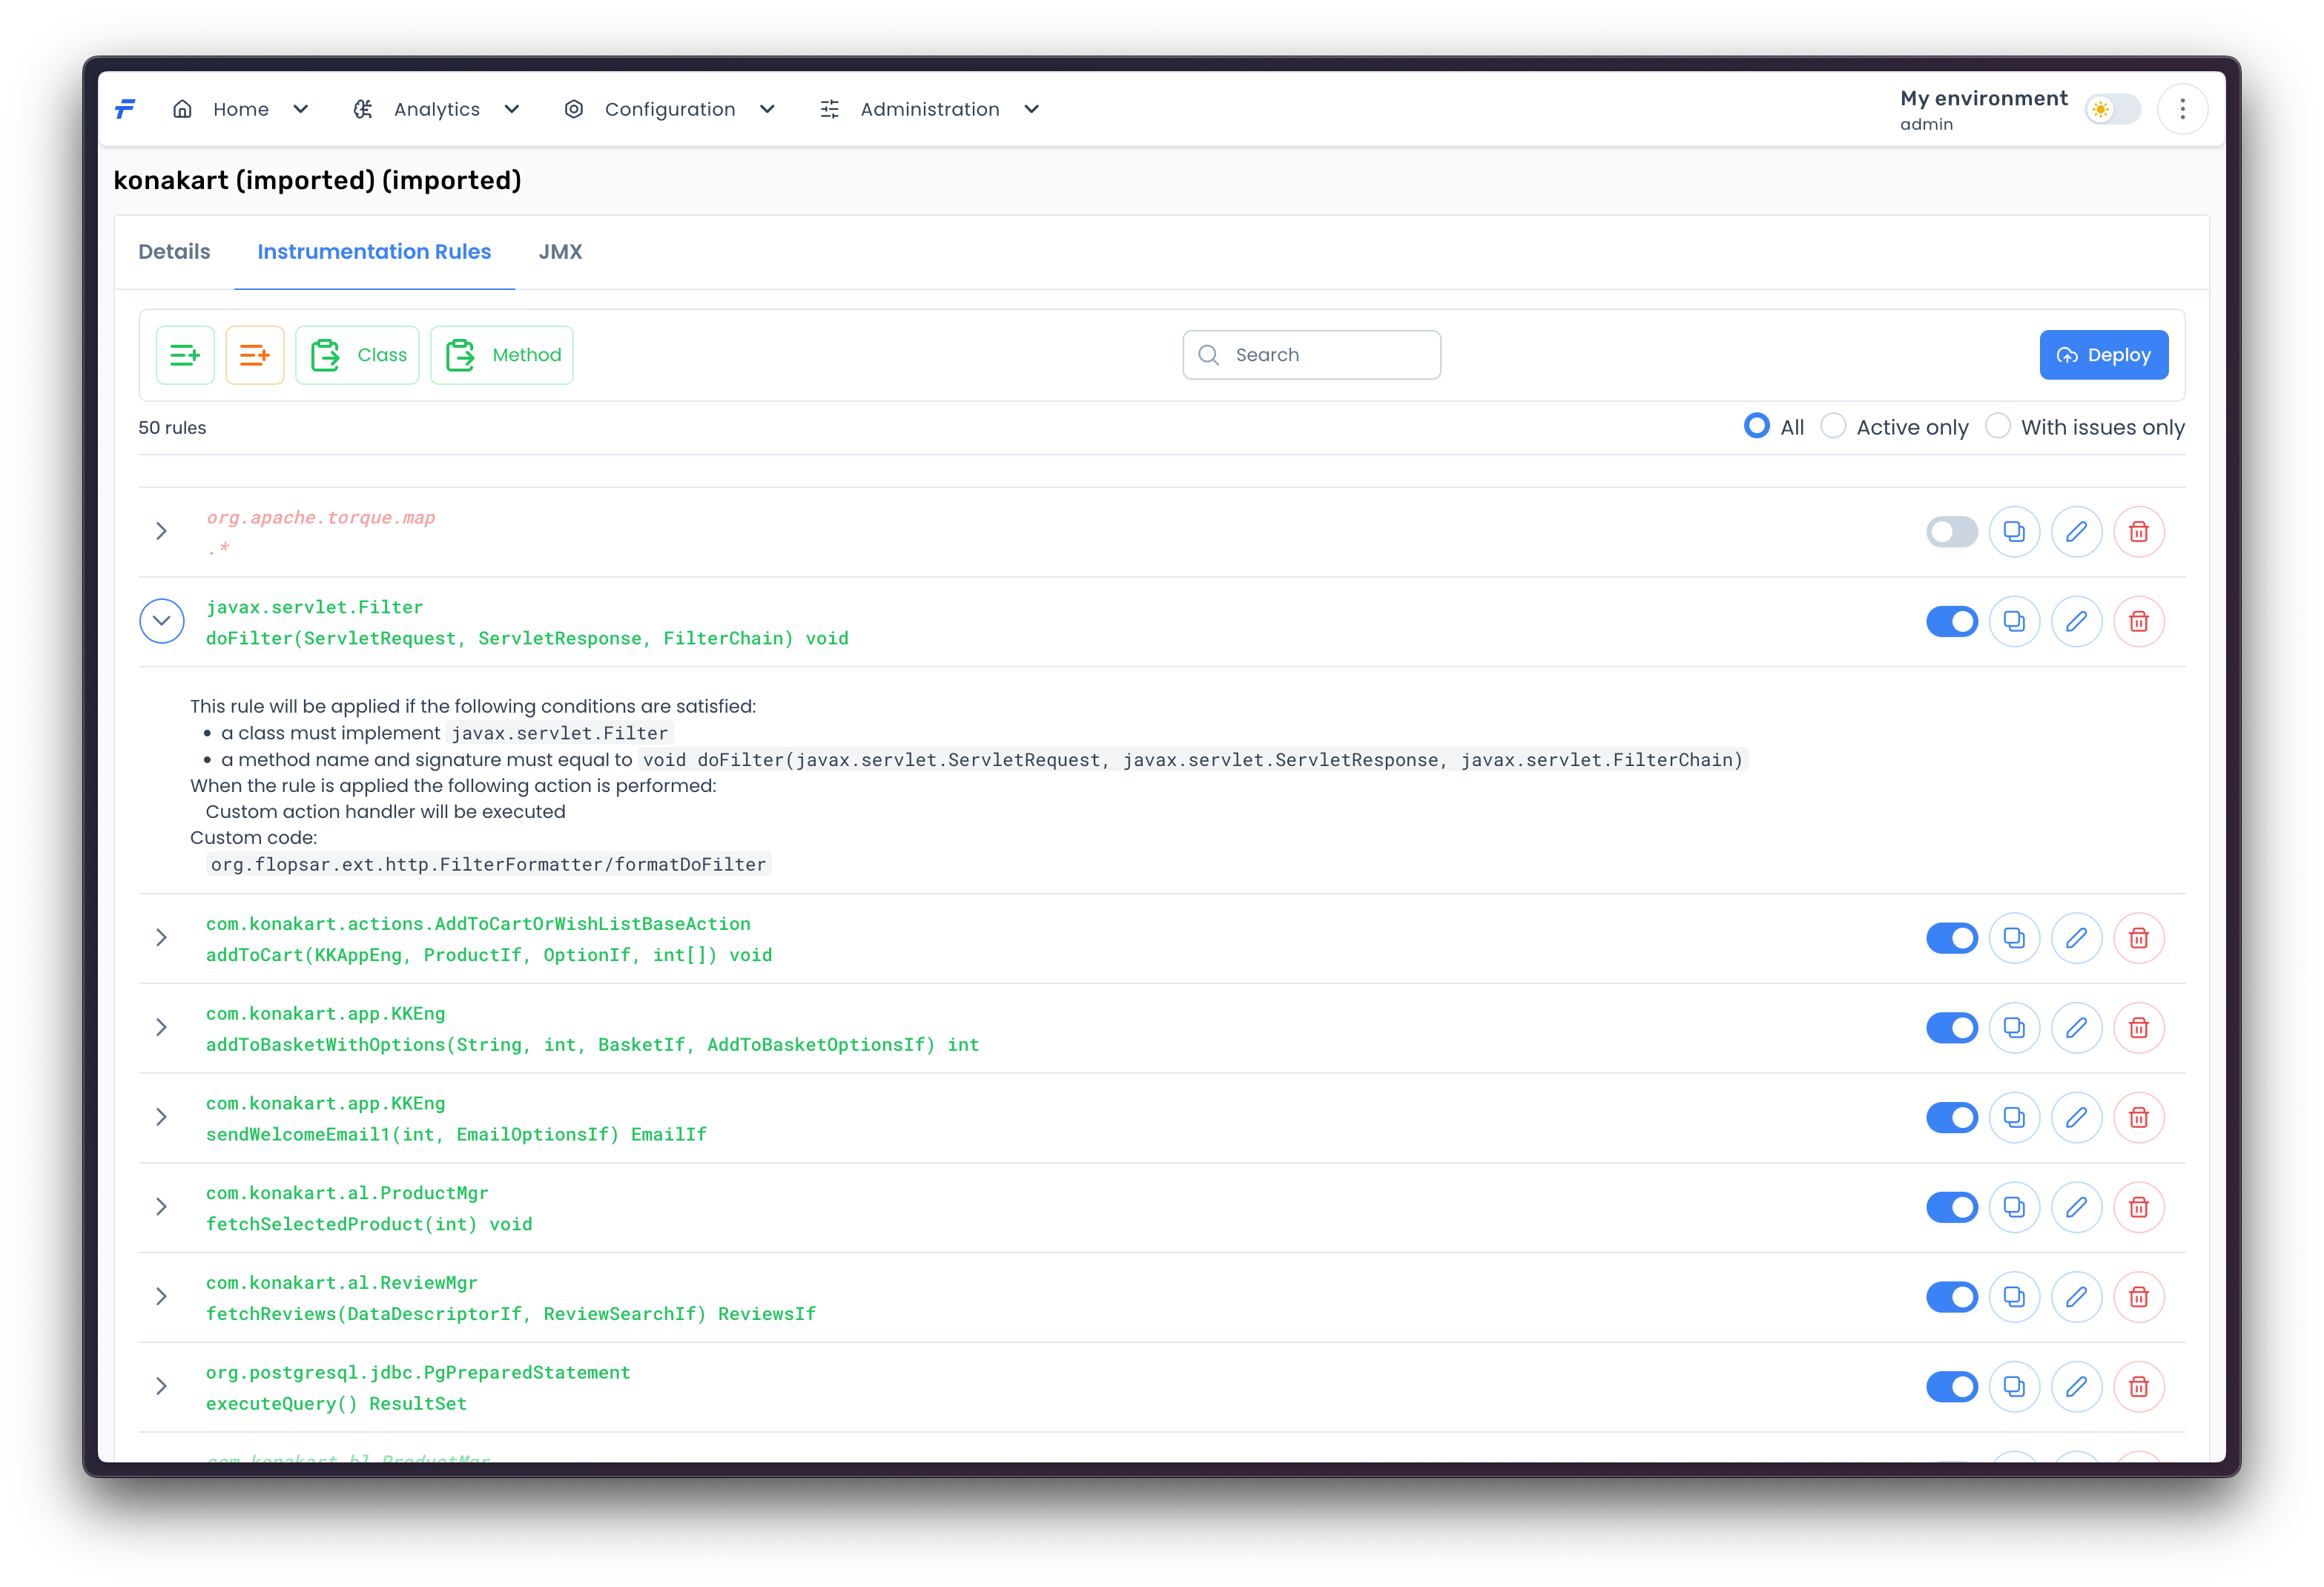2324x1587 pixels.
Task: Disable the addToCart rule toggle
Action: coord(1951,938)
